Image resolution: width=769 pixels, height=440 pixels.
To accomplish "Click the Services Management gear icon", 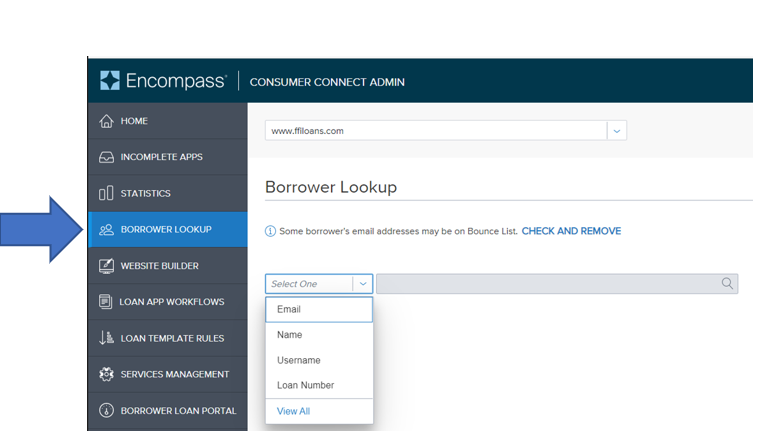I will pyautogui.click(x=106, y=374).
